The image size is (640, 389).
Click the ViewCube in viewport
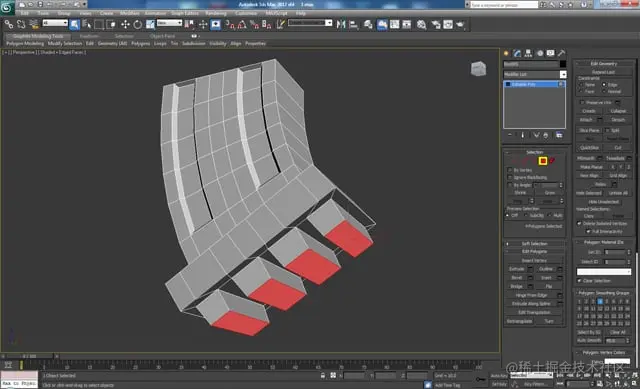[x=478, y=69]
